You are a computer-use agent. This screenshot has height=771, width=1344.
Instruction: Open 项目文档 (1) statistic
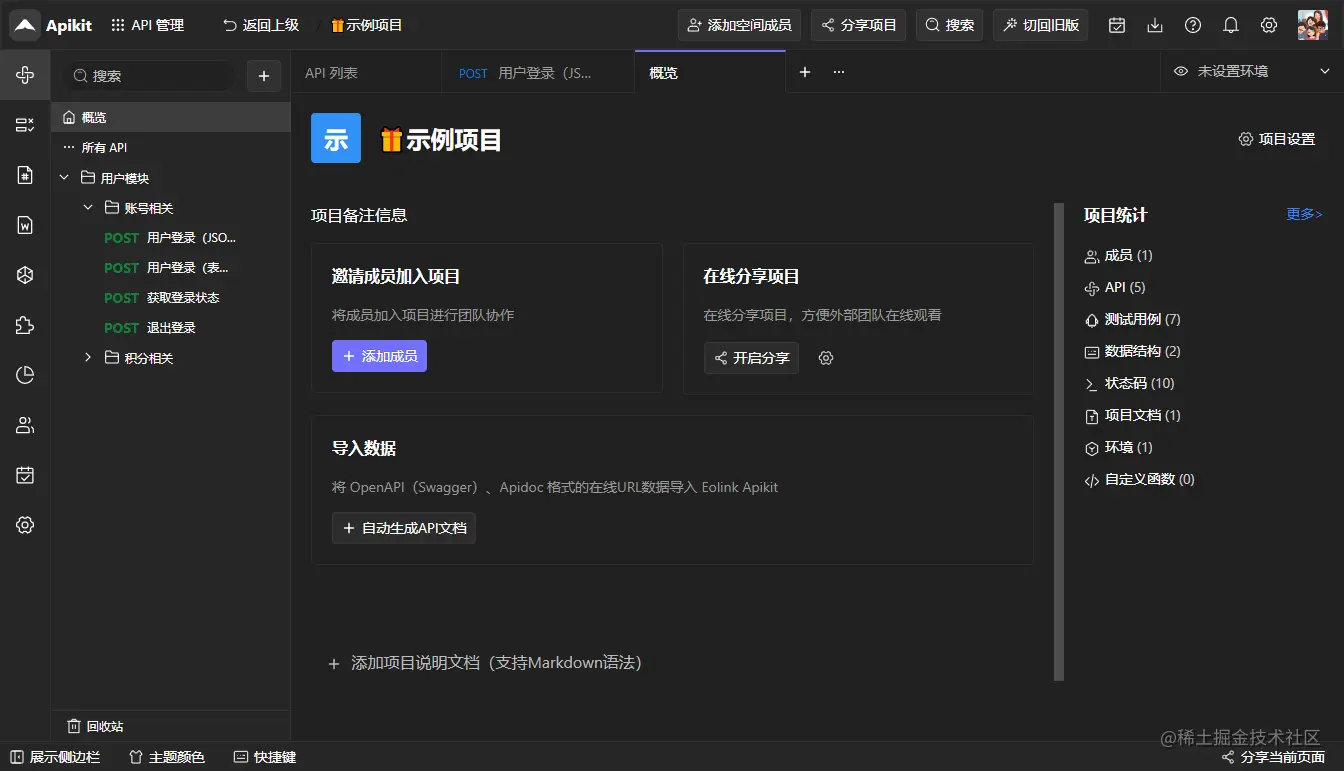1133,416
